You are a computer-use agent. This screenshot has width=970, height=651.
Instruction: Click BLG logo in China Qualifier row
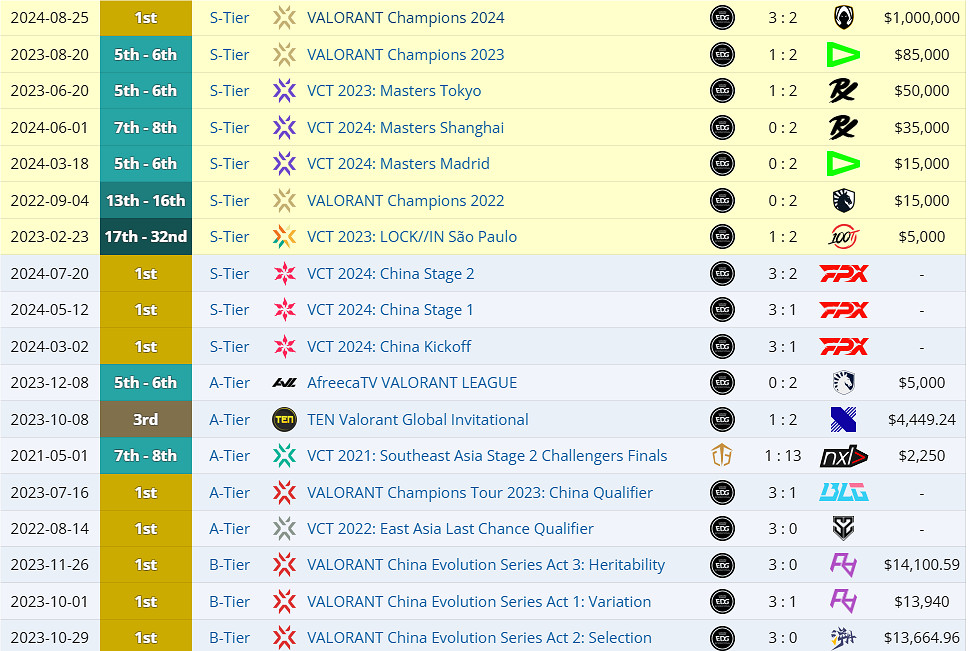(x=843, y=493)
